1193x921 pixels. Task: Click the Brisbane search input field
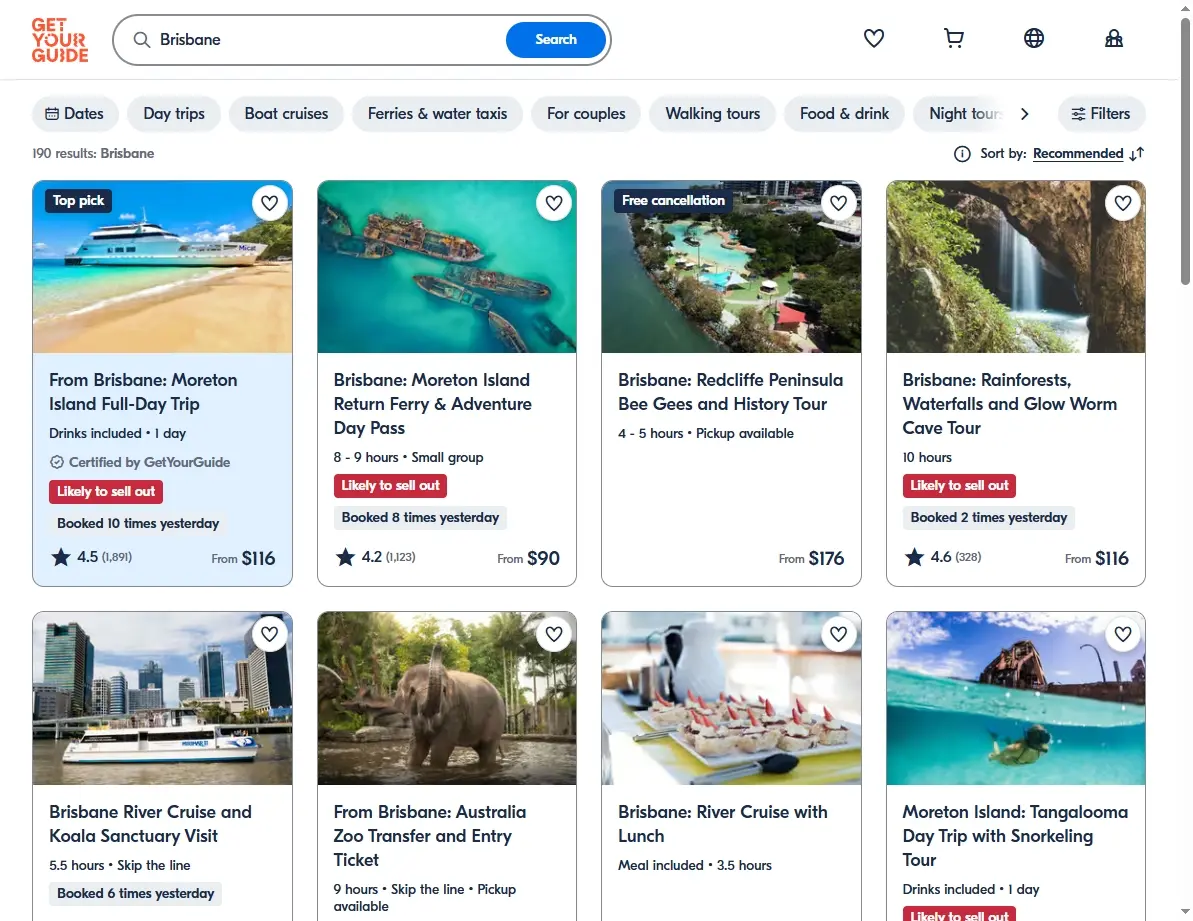click(x=327, y=40)
